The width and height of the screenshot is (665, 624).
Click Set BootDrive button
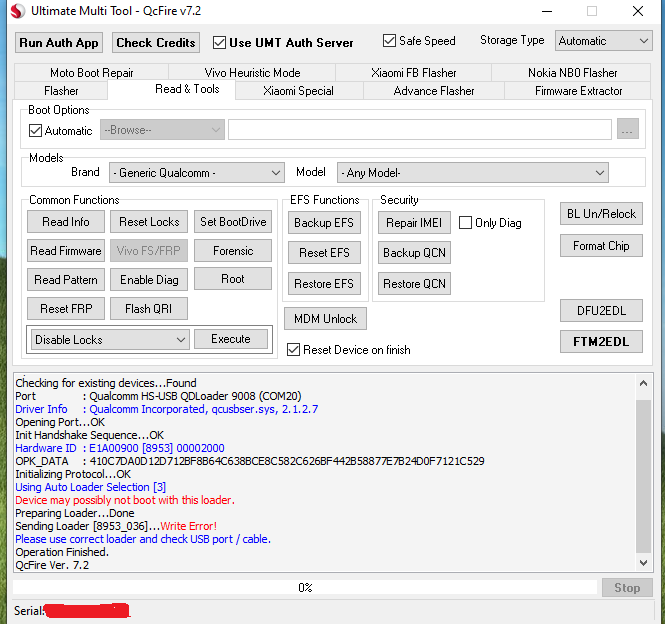233,222
